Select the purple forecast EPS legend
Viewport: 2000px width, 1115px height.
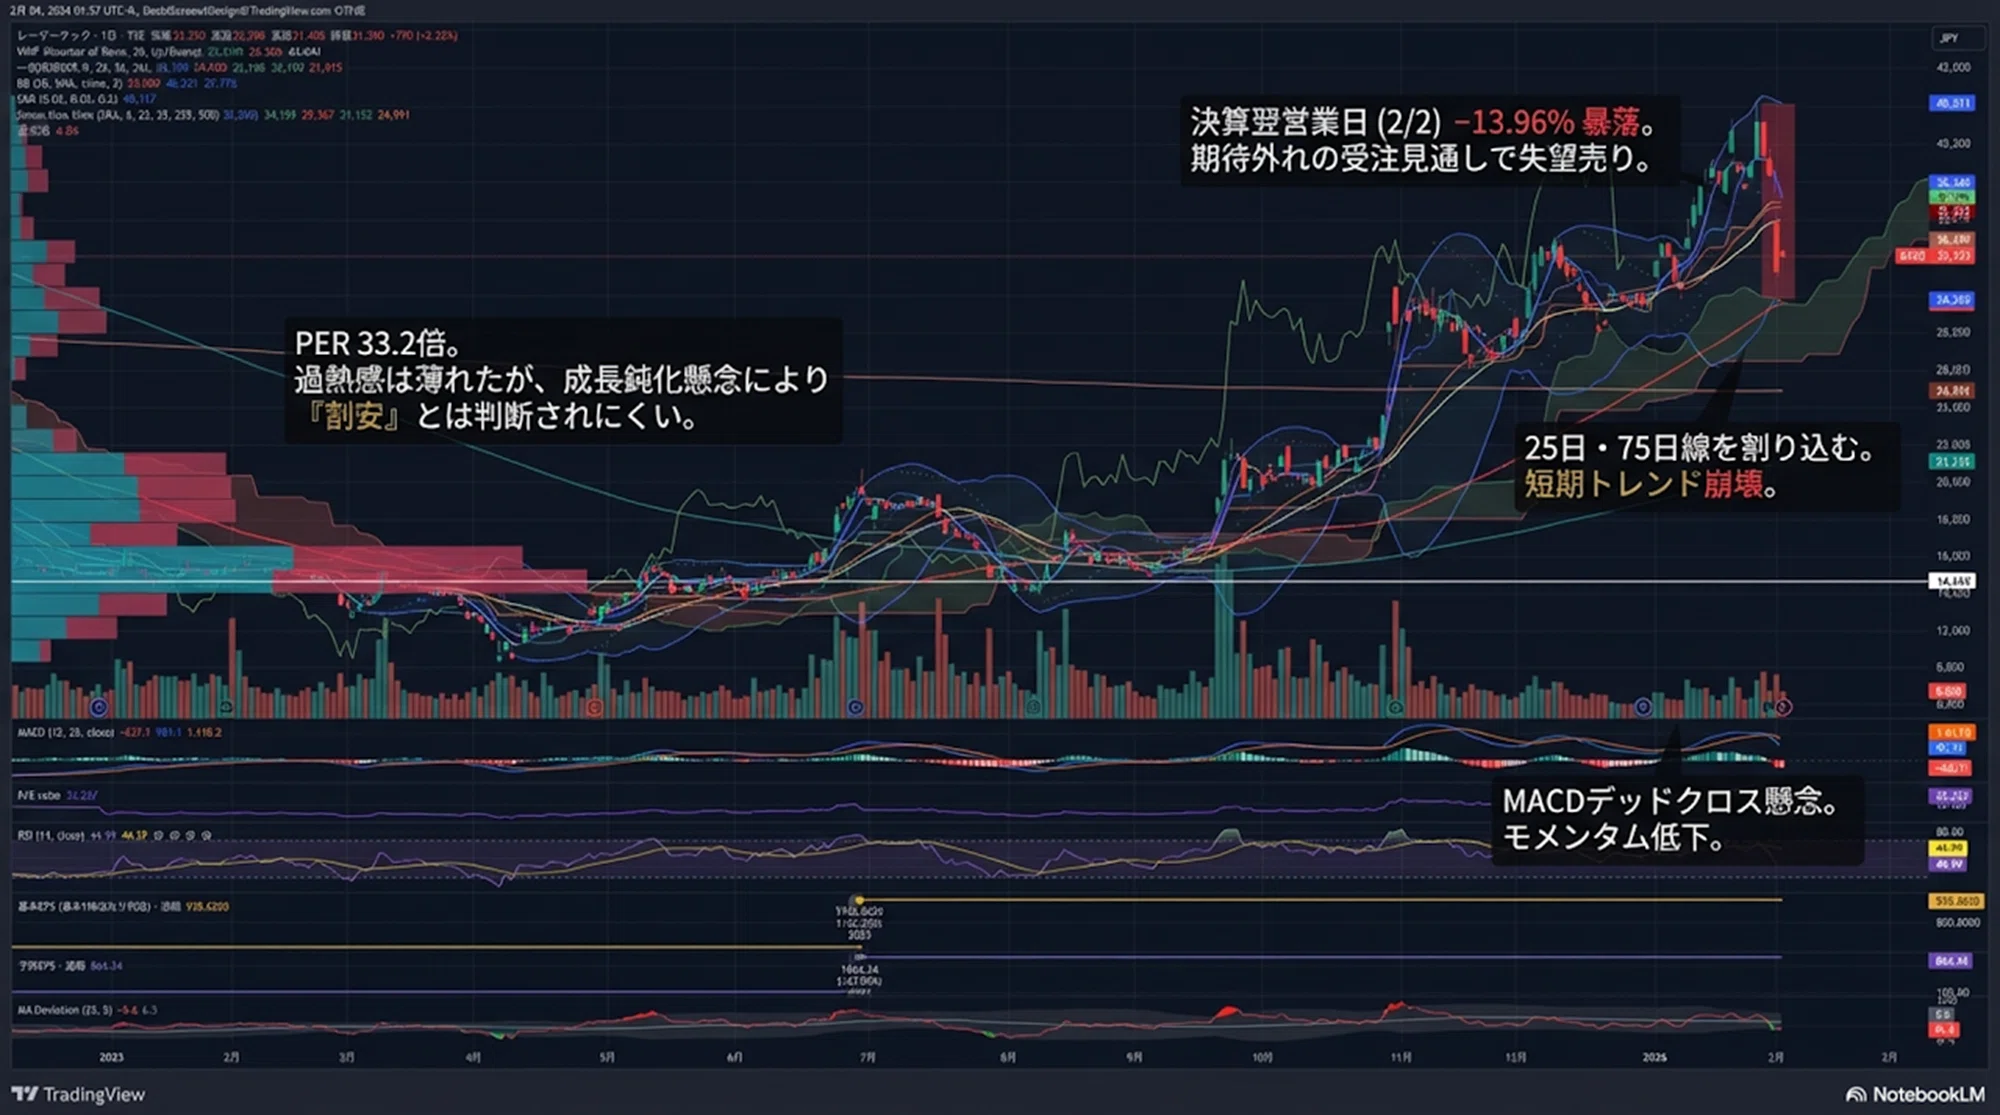pyautogui.click(x=69, y=966)
